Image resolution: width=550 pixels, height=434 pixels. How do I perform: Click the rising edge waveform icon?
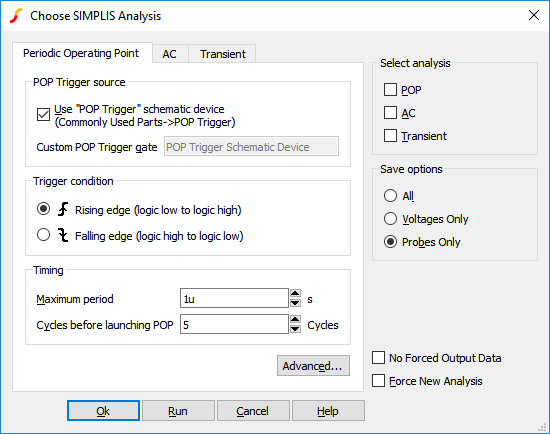(x=63, y=209)
